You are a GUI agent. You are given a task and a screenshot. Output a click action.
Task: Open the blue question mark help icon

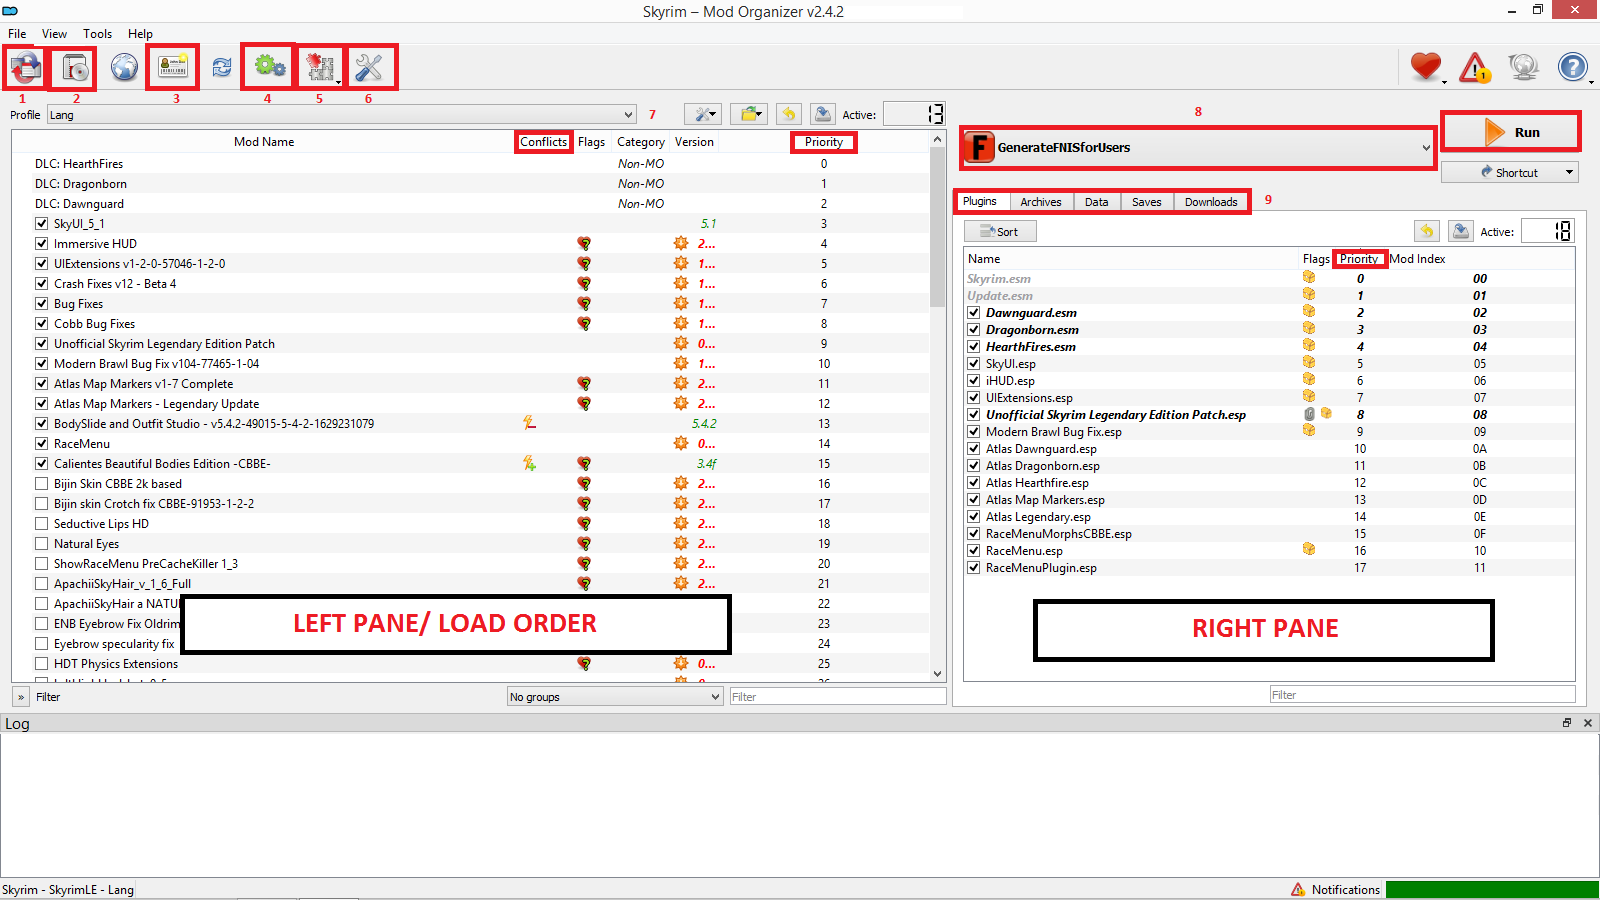click(1573, 67)
